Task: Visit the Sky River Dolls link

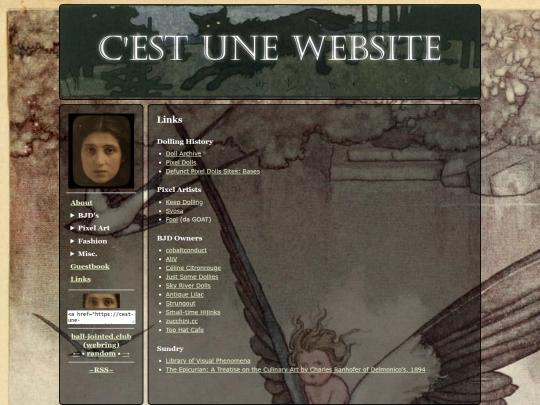Action: [x=188, y=285]
